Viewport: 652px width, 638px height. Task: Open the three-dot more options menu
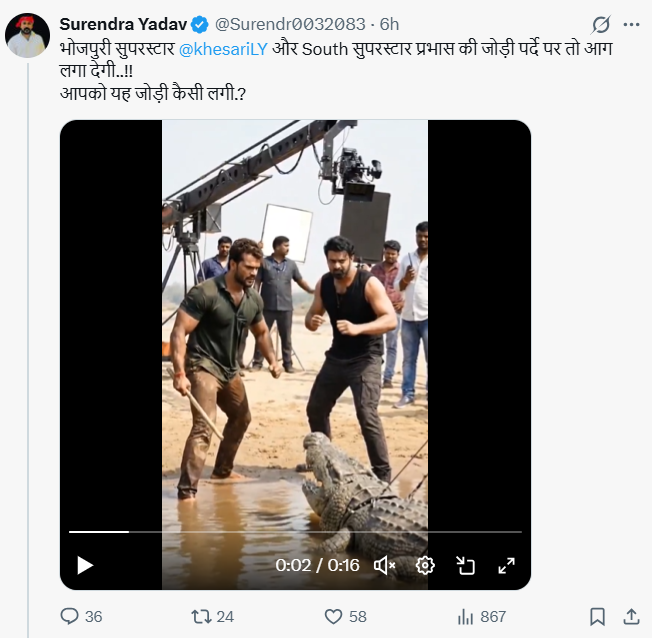tap(630, 24)
